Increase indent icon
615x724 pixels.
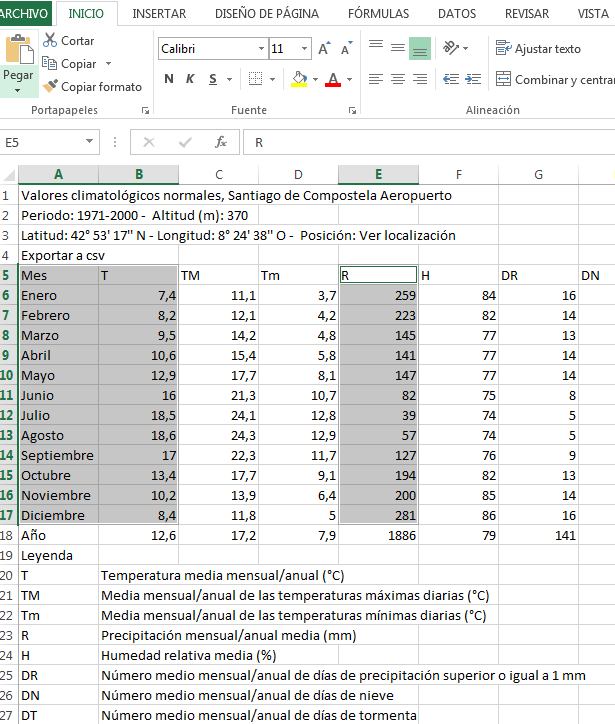click(x=473, y=79)
